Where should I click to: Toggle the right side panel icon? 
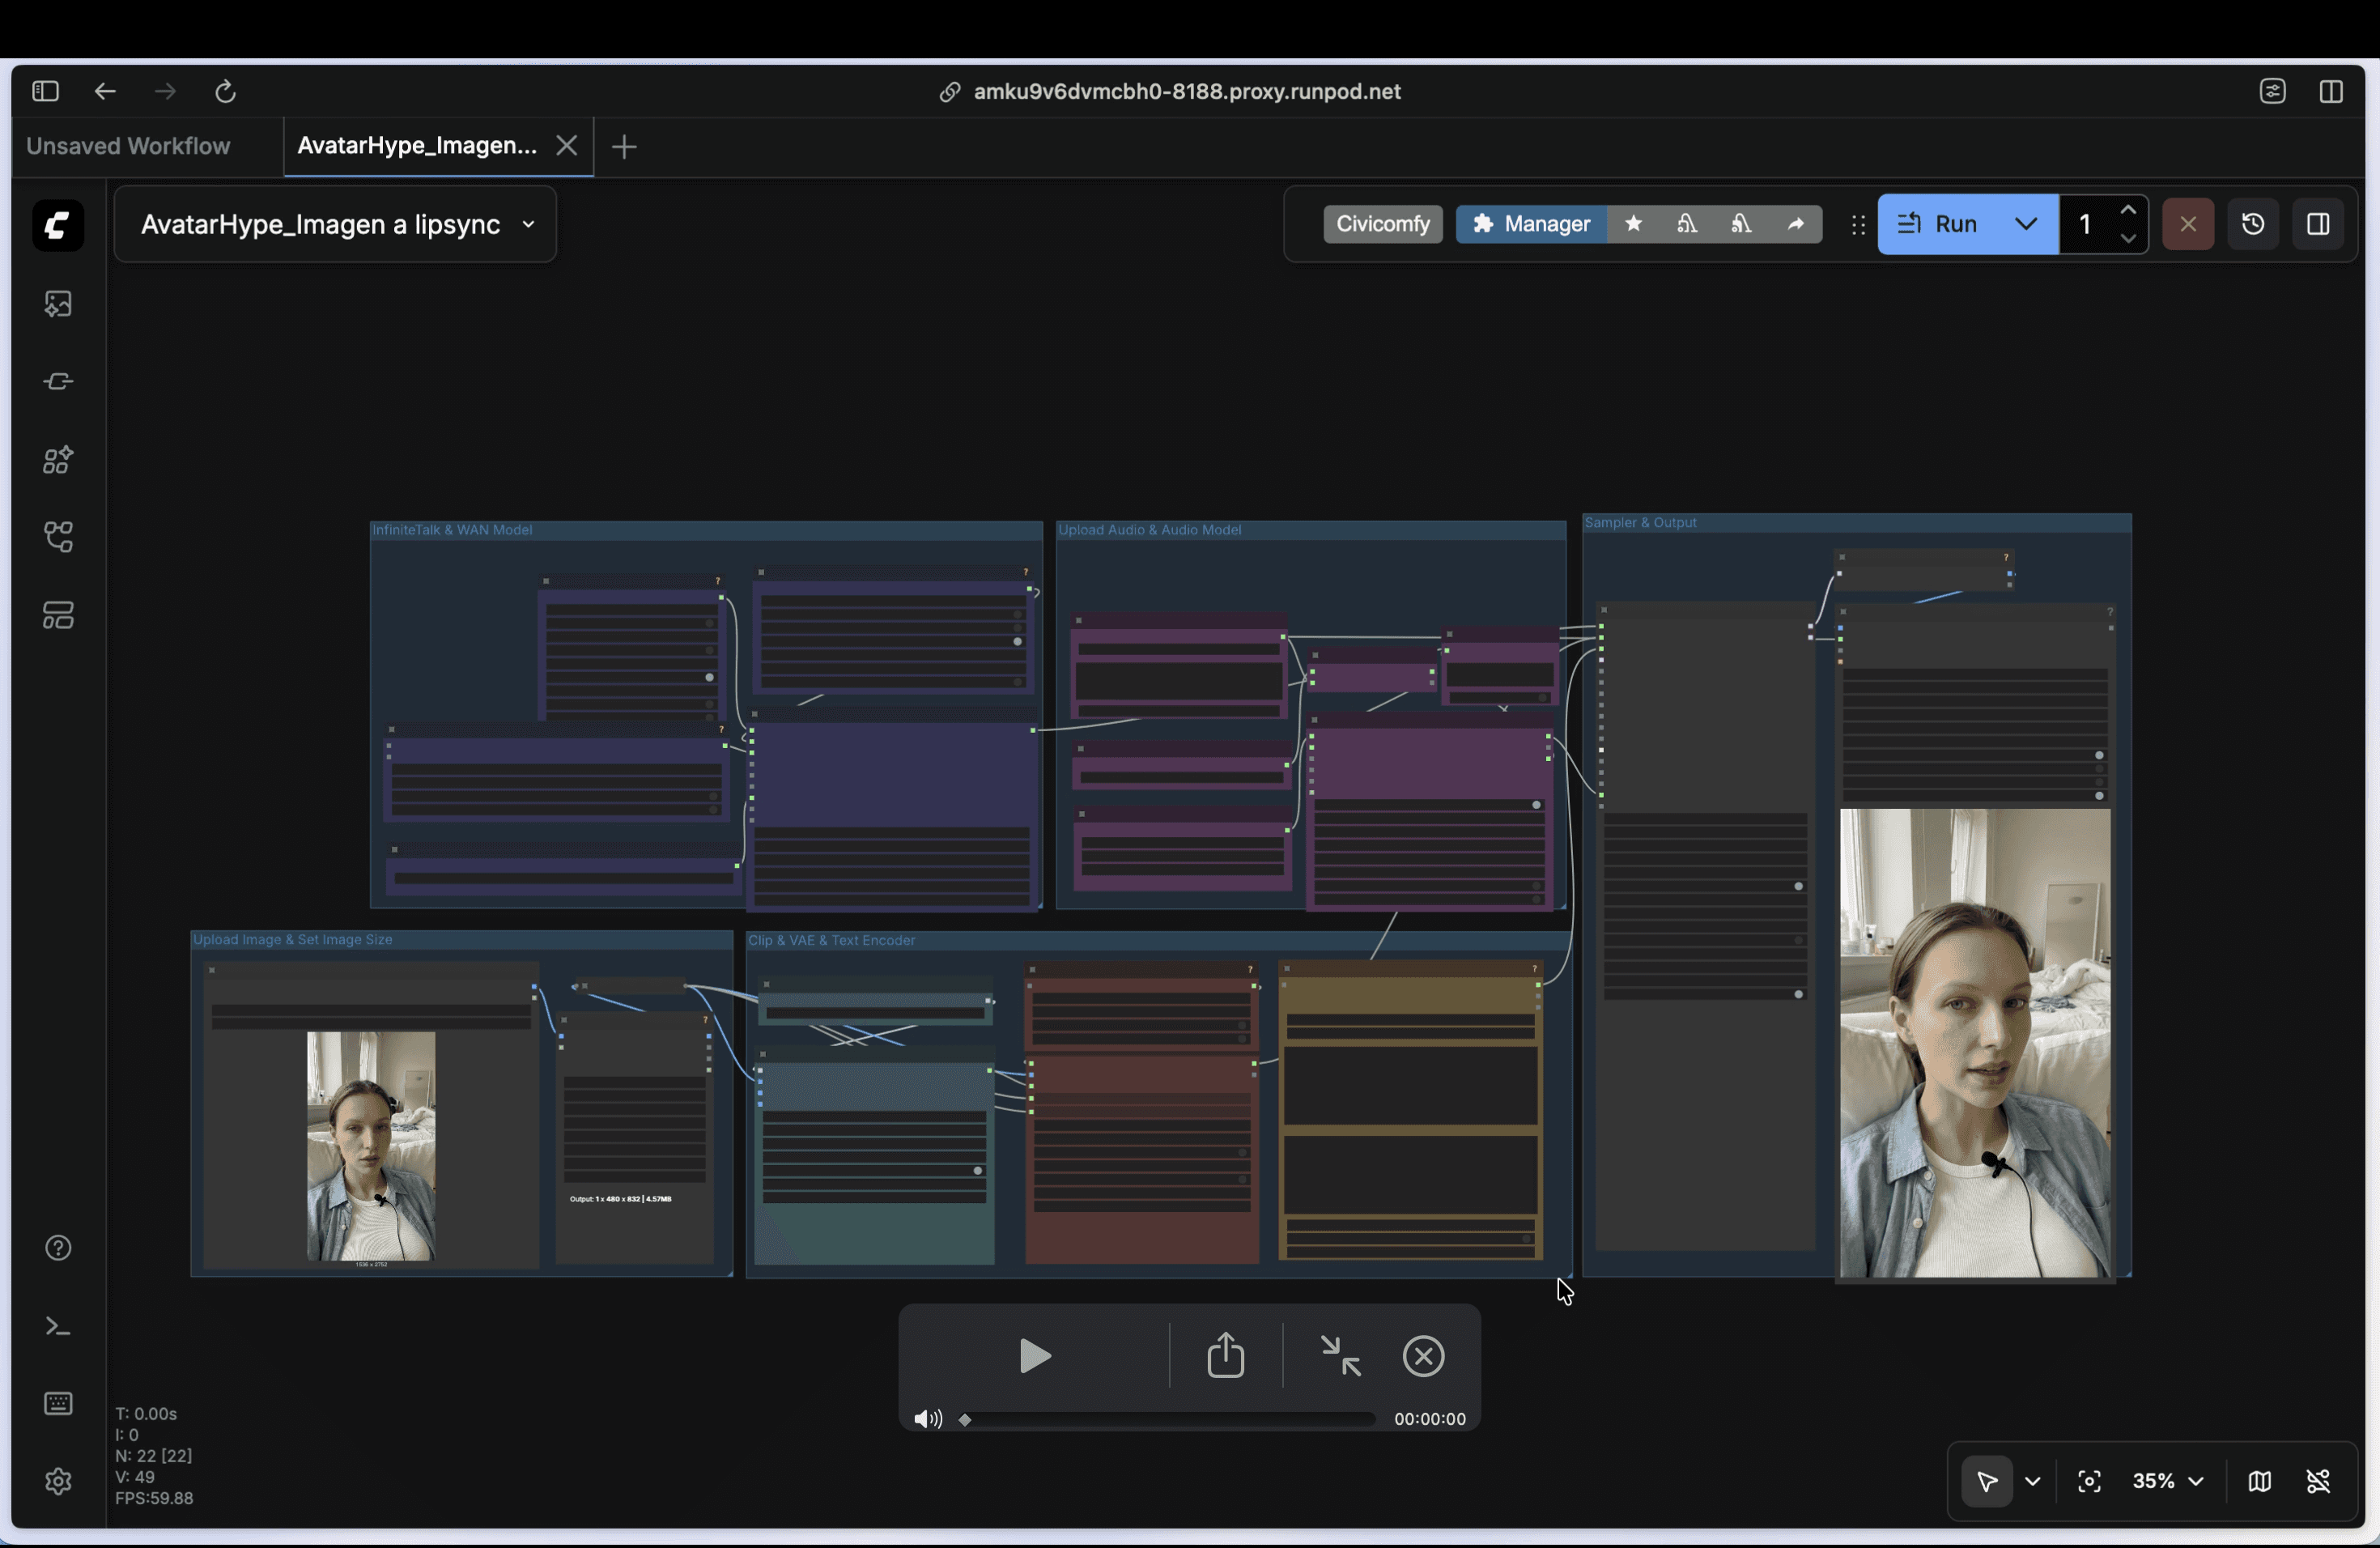[x=2318, y=224]
